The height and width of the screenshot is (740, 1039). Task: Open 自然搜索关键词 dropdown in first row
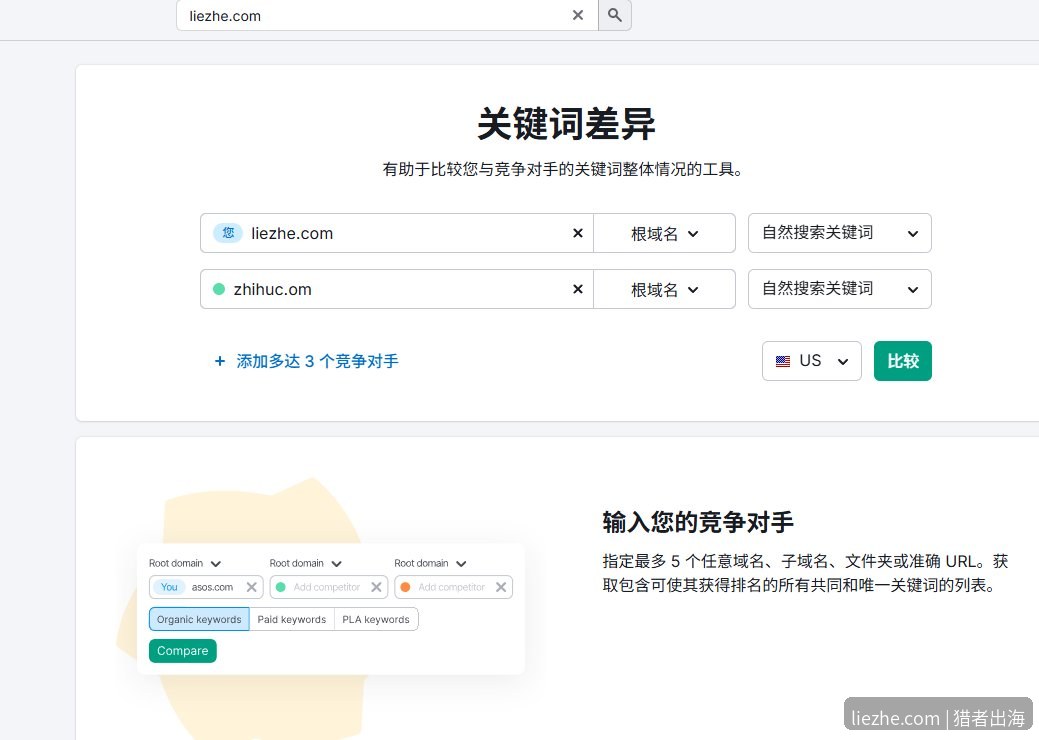pos(840,233)
